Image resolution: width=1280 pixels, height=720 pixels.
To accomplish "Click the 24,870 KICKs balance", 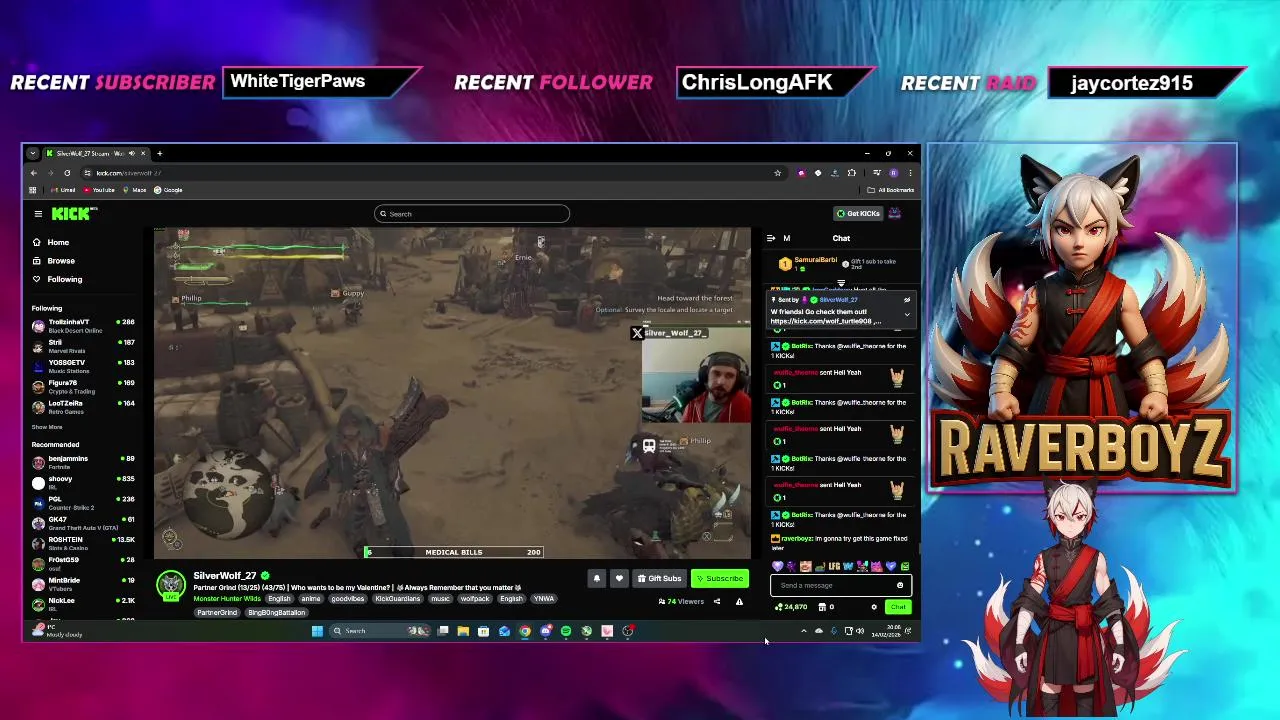I will pyautogui.click(x=791, y=607).
